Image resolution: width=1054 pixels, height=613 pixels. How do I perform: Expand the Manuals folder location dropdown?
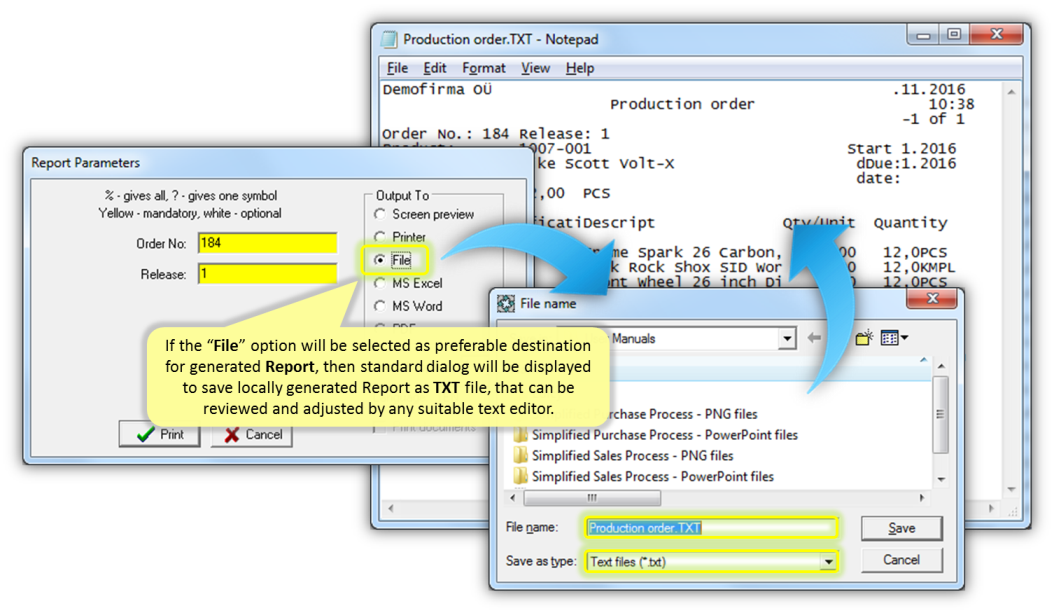tap(786, 338)
